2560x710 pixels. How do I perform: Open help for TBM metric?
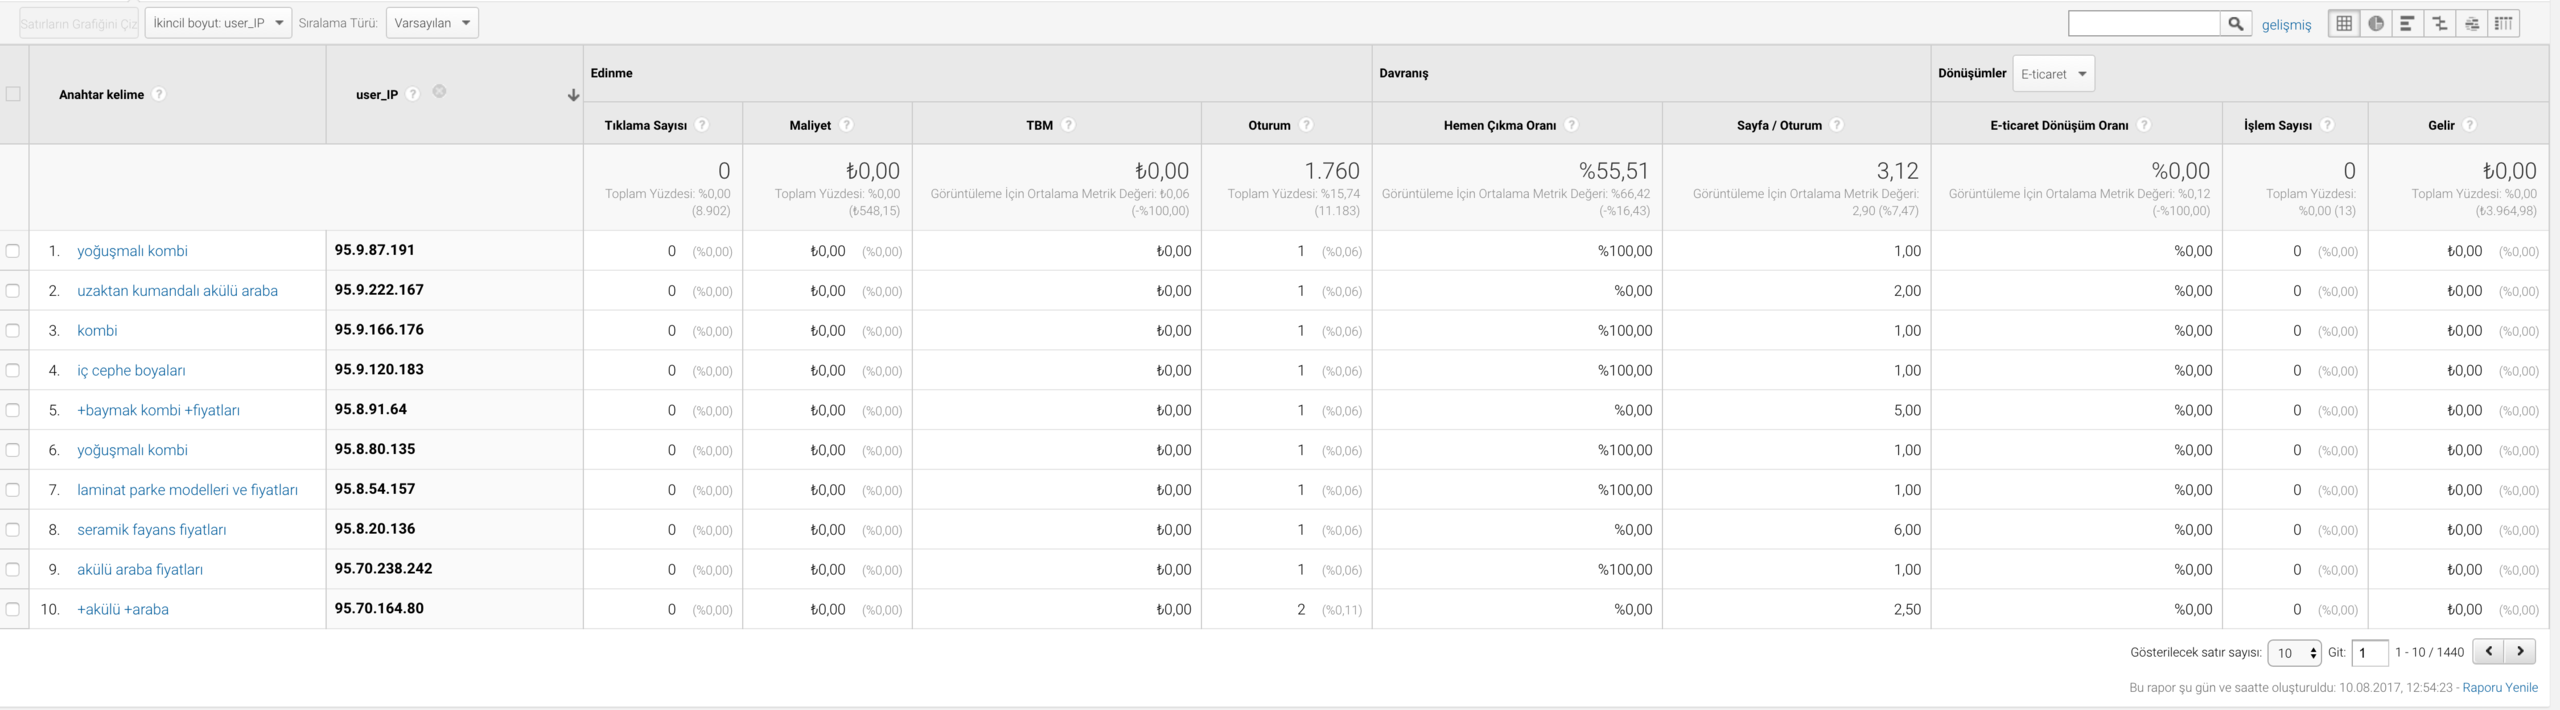coord(1068,125)
